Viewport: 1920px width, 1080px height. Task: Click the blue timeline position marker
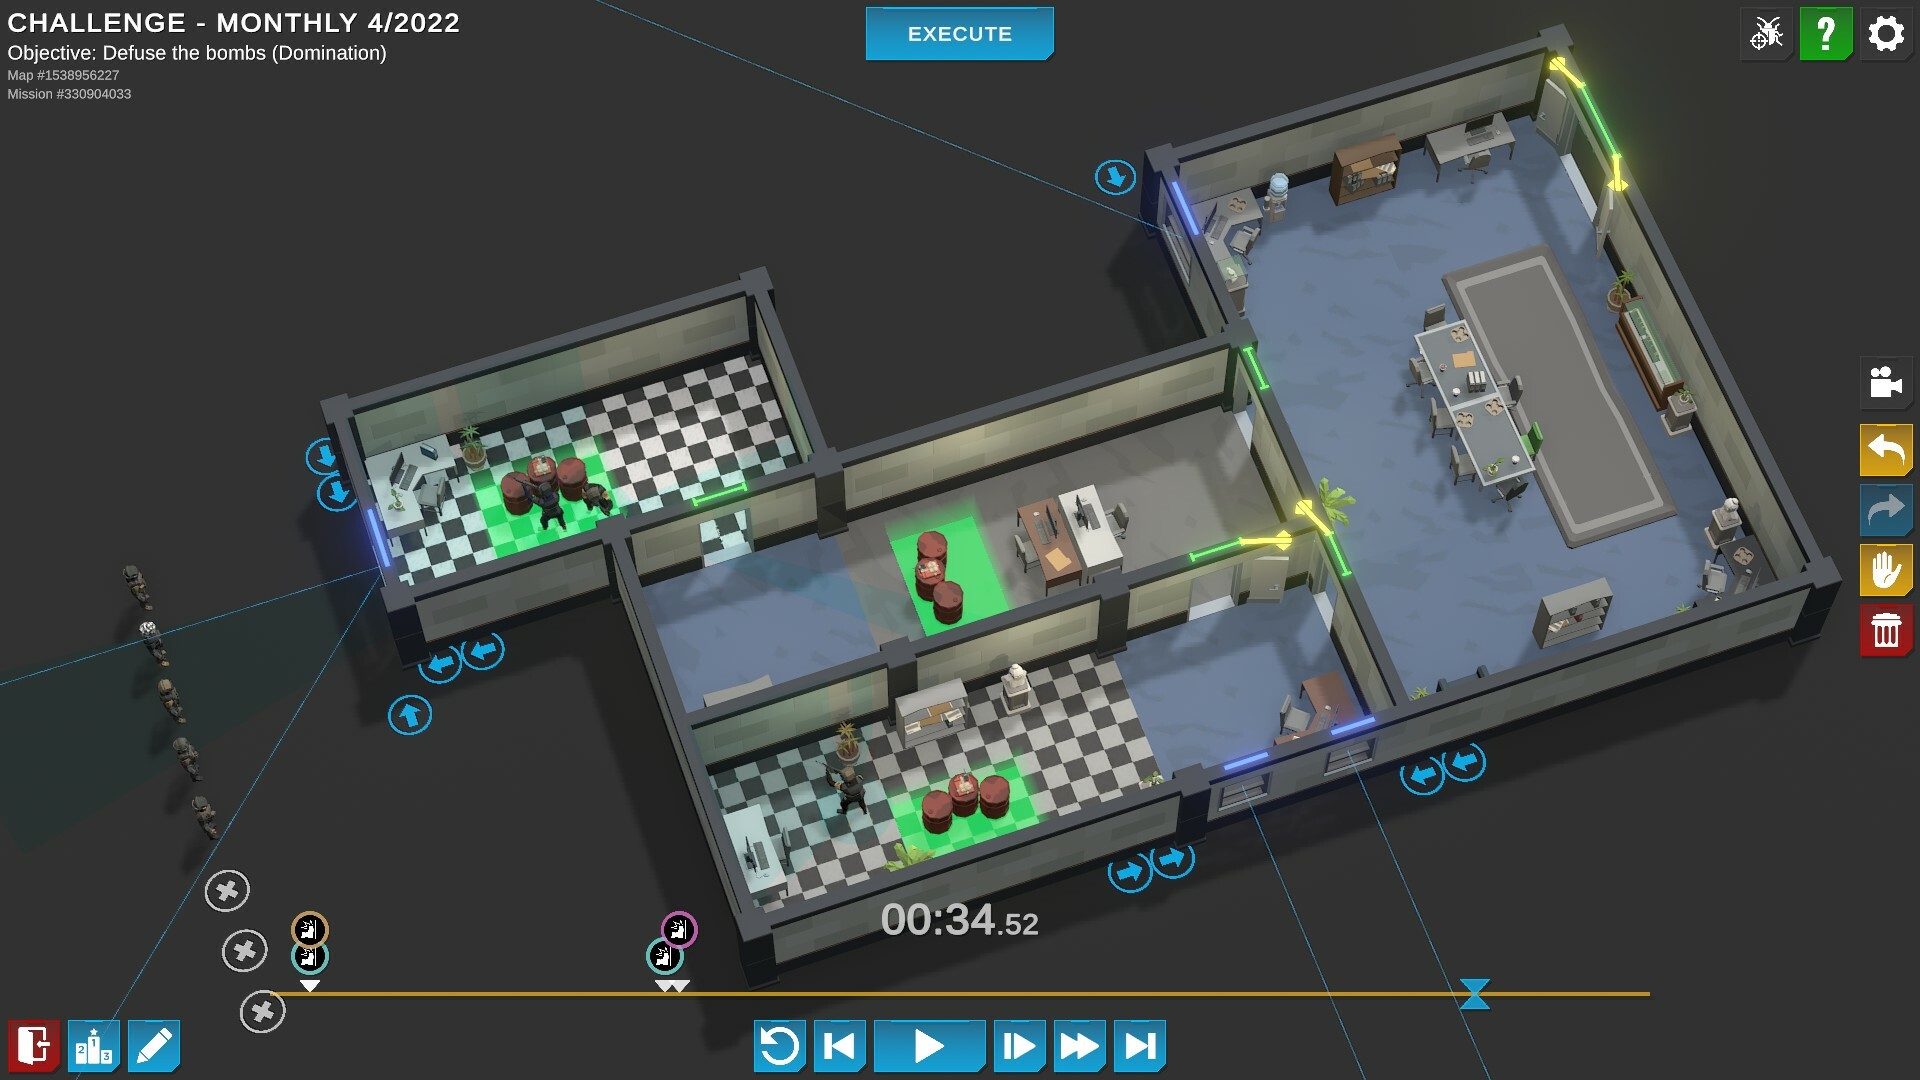[1475, 994]
